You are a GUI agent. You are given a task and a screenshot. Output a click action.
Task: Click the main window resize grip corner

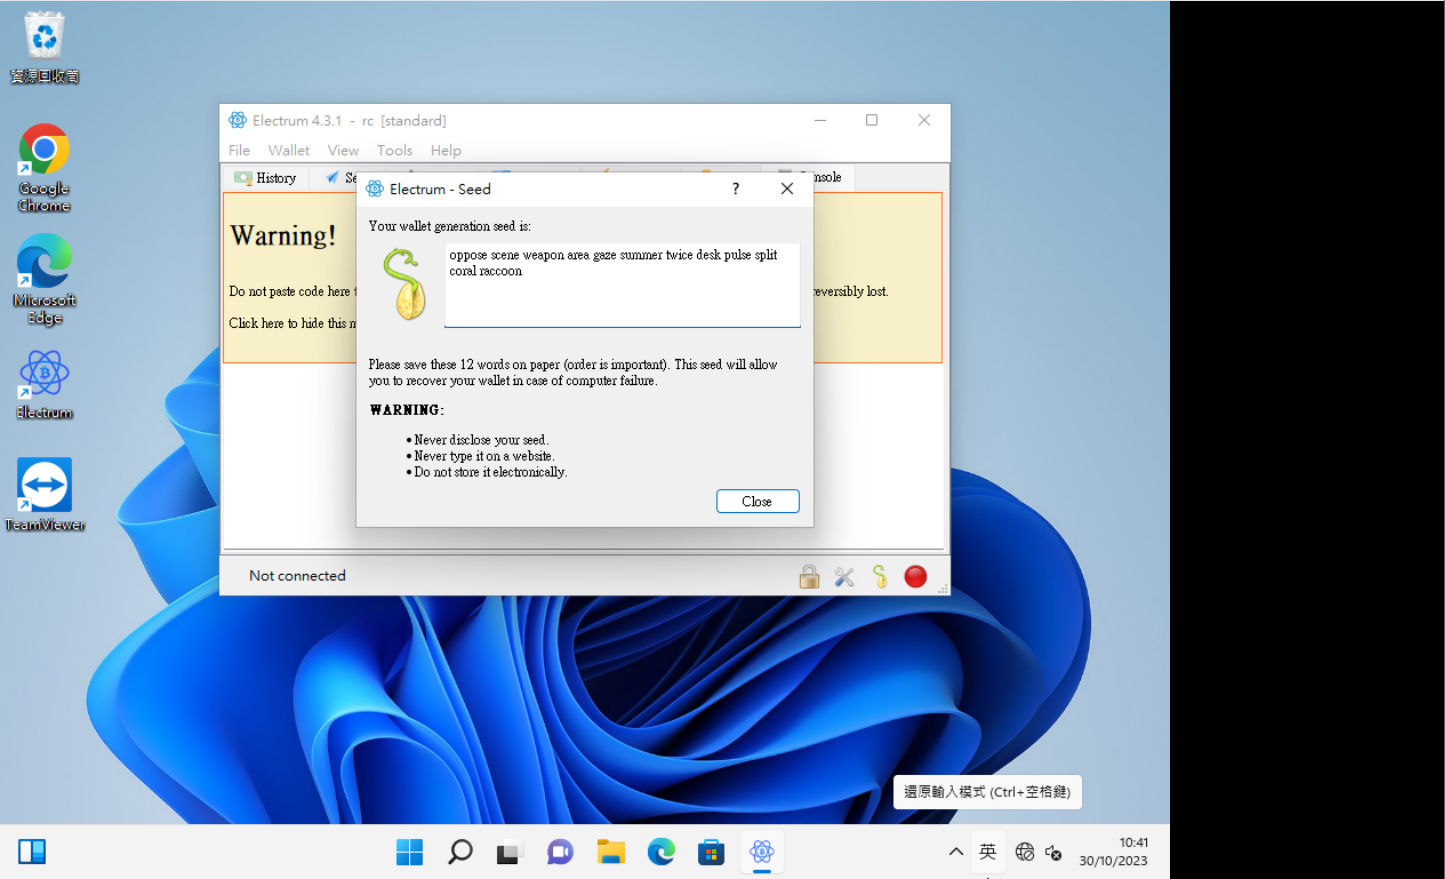tap(943, 590)
